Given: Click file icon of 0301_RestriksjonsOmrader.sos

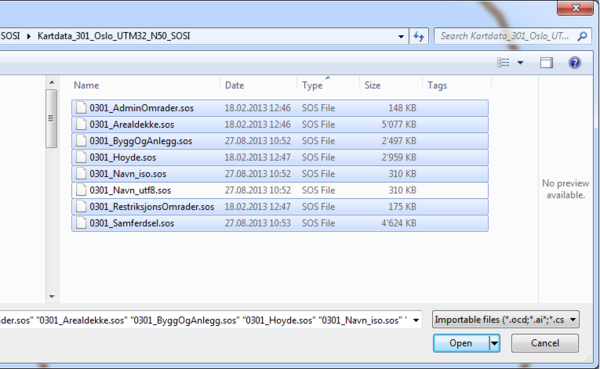Looking at the screenshot, I should (81, 207).
